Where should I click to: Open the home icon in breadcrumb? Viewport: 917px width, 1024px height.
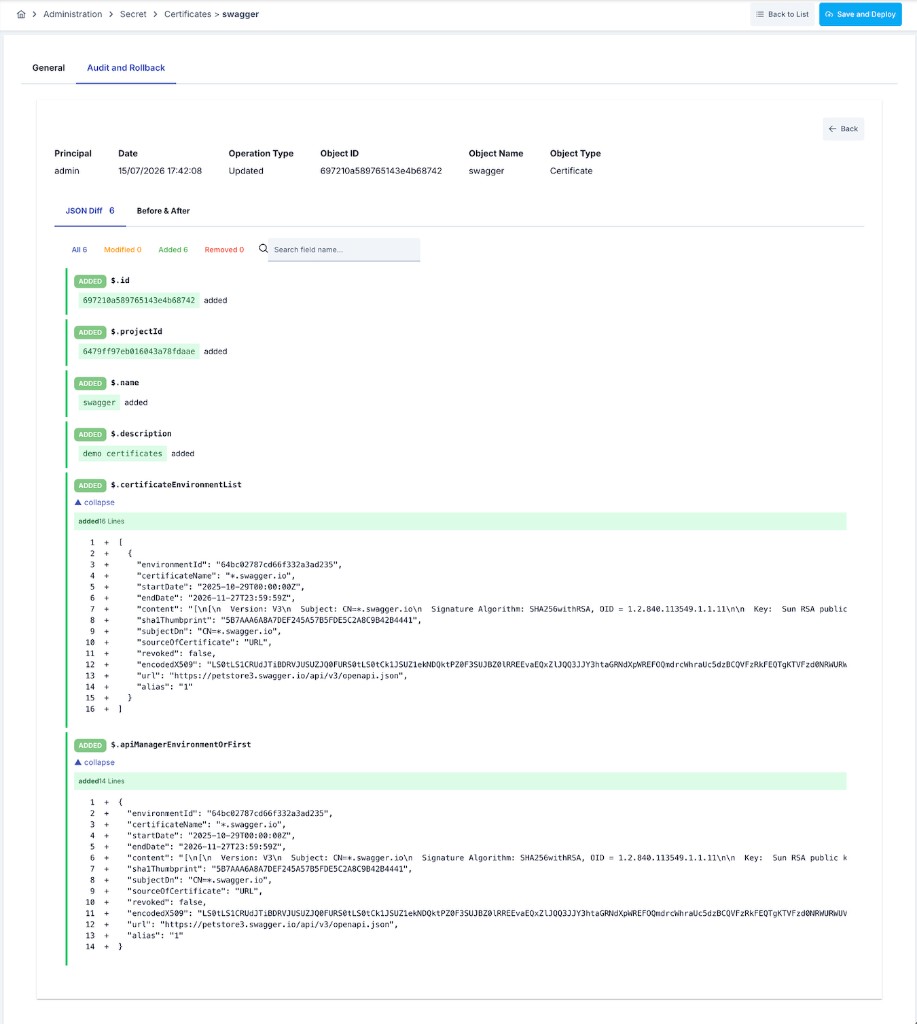pos(21,14)
